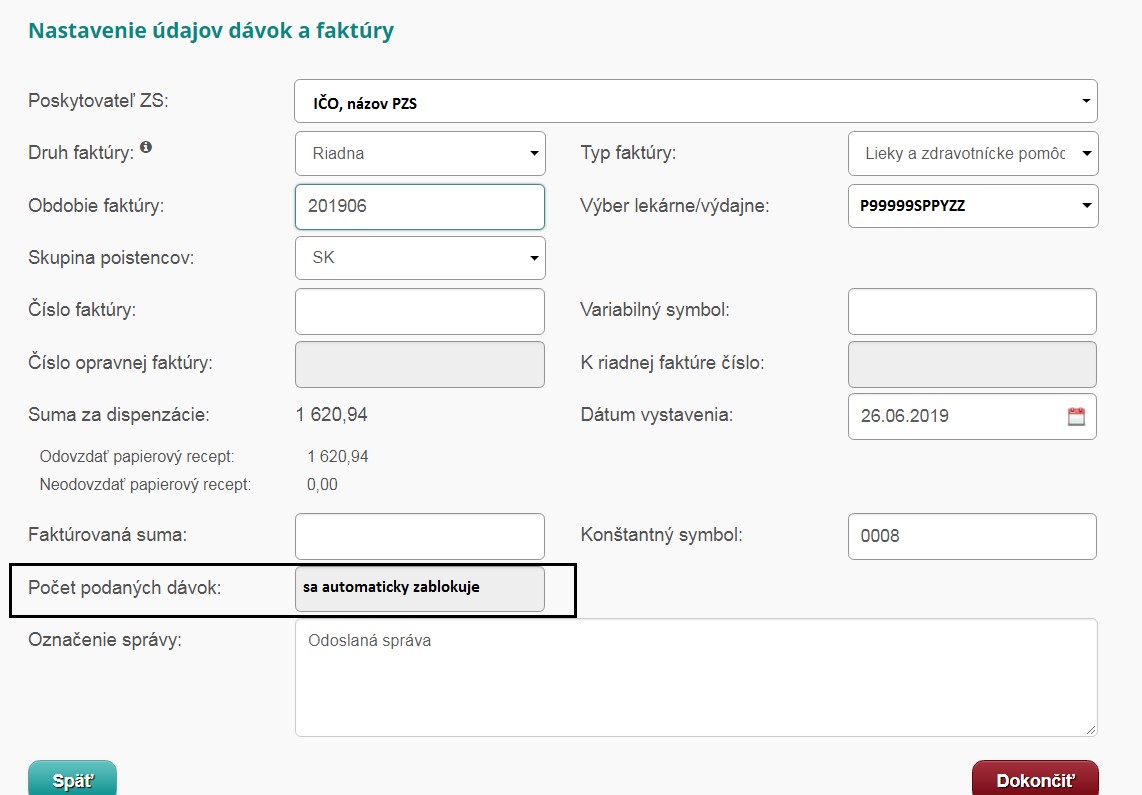The image size is (1142, 795).
Task: Click the disabled Číslo opravnej faktúry field
Action: pyautogui.click(x=420, y=364)
